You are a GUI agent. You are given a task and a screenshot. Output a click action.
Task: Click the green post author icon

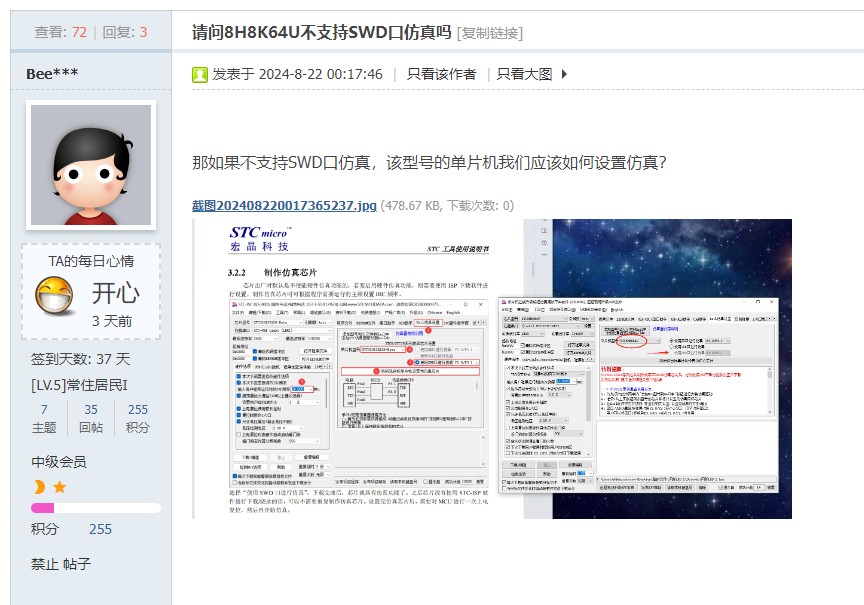click(x=199, y=74)
